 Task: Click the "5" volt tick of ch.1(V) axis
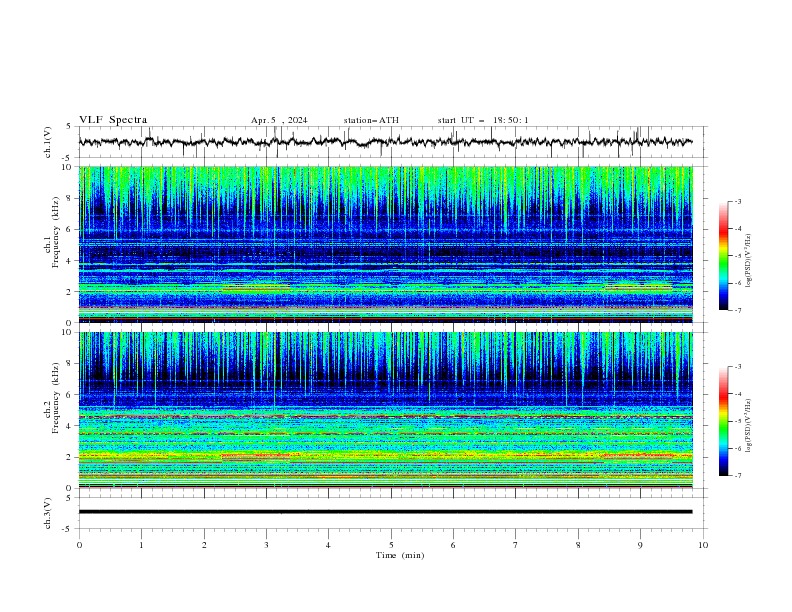click(x=69, y=127)
